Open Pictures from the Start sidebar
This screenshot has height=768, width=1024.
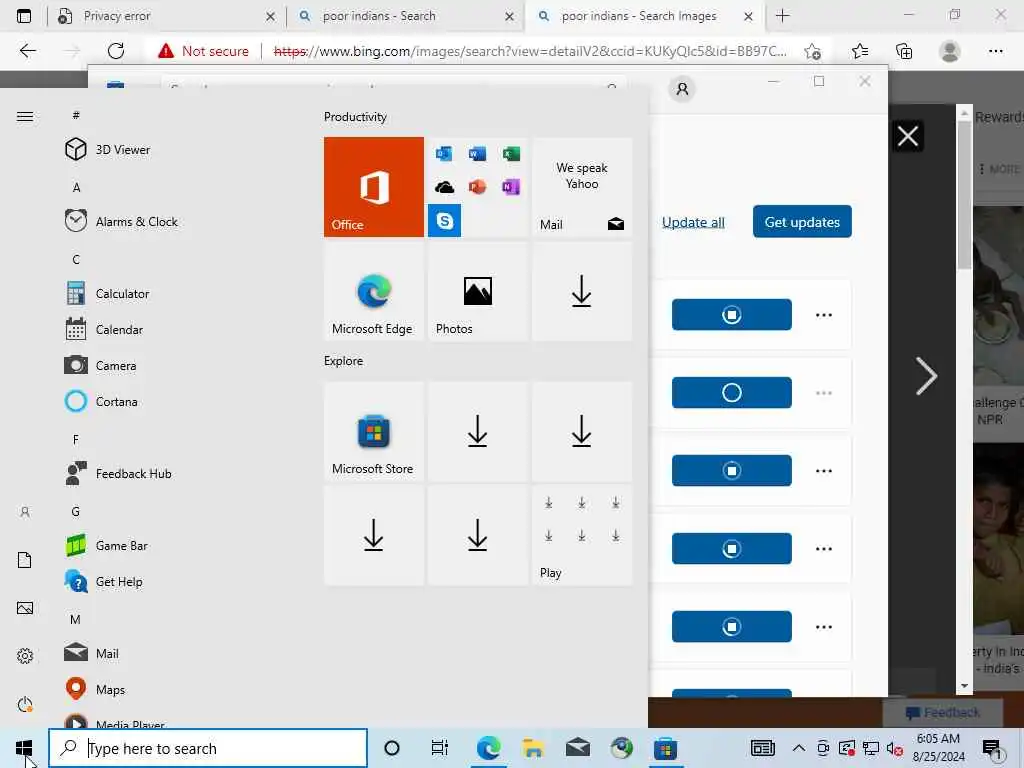tap(25, 608)
